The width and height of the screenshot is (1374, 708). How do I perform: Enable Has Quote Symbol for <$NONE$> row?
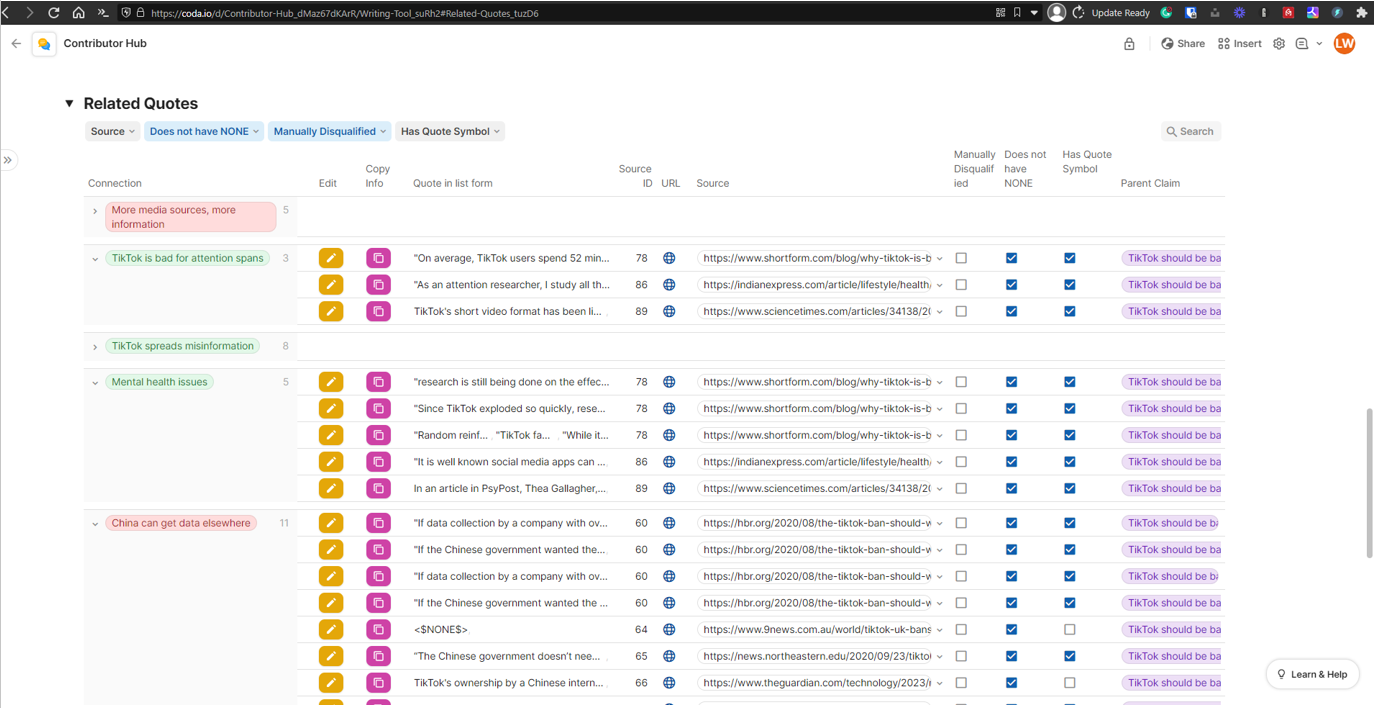click(x=1070, y=630)
